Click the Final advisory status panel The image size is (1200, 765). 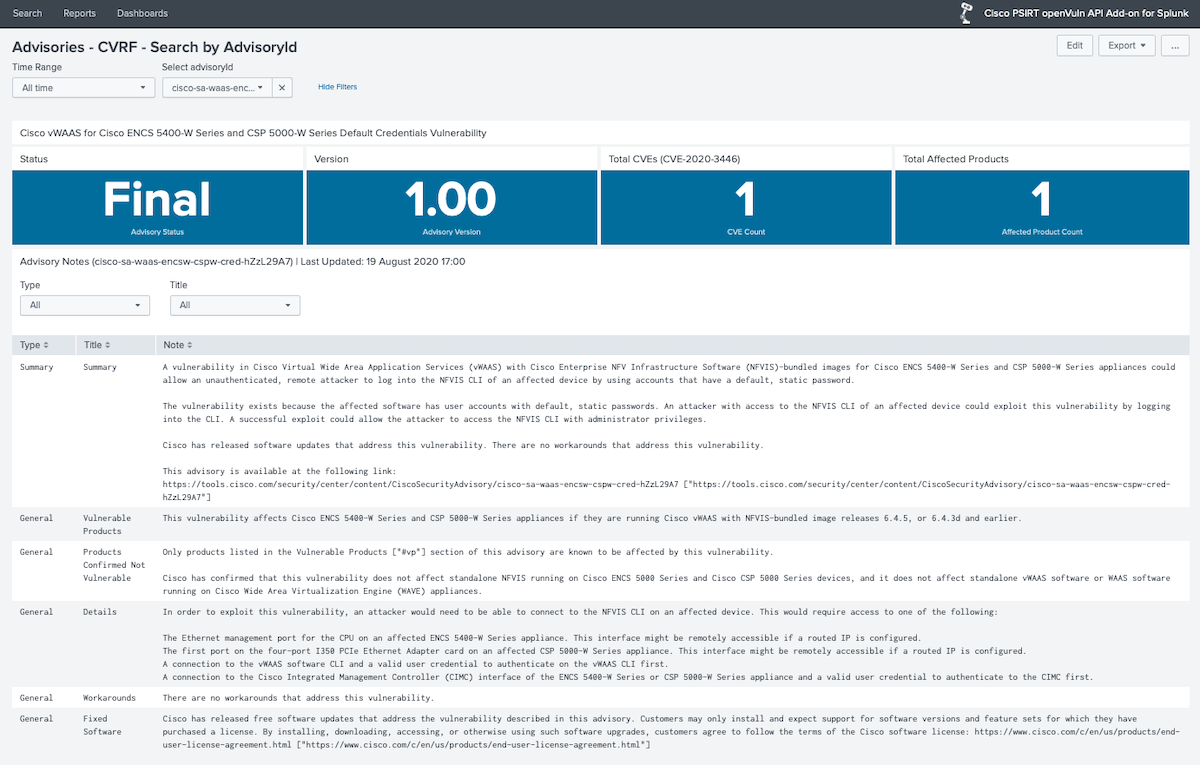coord(157,207)
